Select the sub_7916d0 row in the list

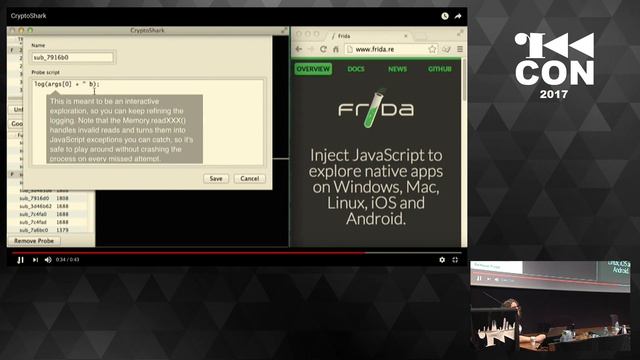pyautogui.click(x=47, y=198)
